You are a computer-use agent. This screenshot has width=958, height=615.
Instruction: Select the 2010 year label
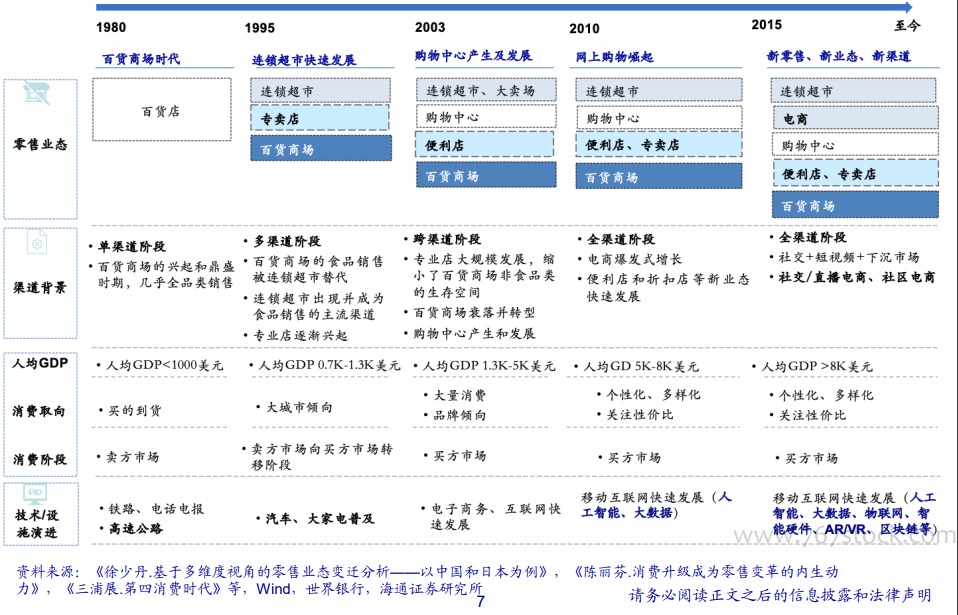tap(584, 29)
